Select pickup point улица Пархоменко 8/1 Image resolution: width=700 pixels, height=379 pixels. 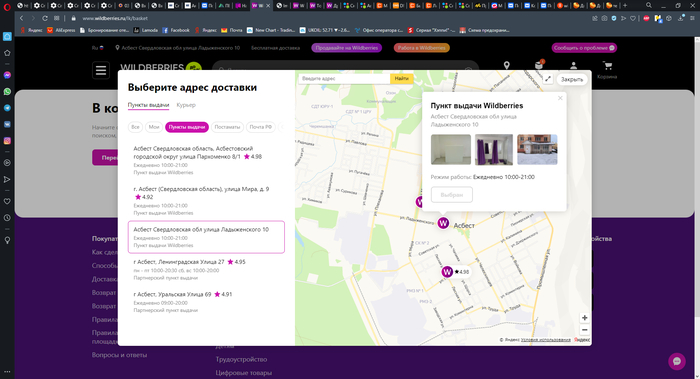(x=206, y=160)
